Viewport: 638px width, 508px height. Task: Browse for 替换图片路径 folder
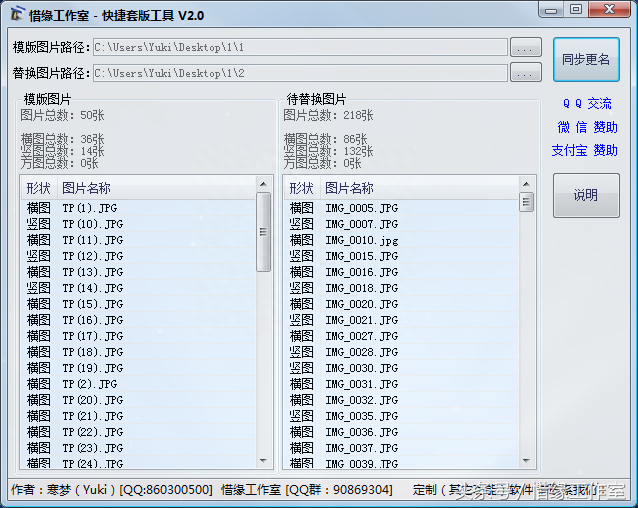tap(525, 72)
